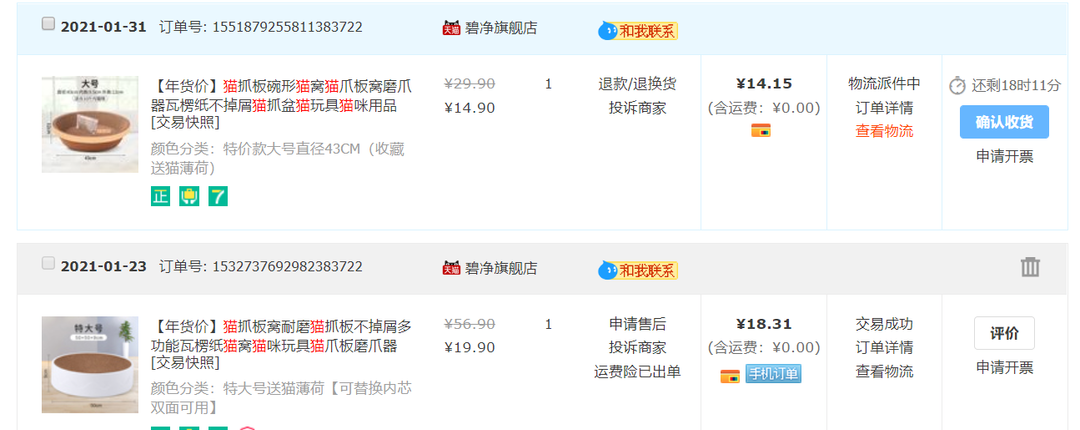
Task: Click the green 正 authenticity badge icon
Action: click(x=160, y=197)
